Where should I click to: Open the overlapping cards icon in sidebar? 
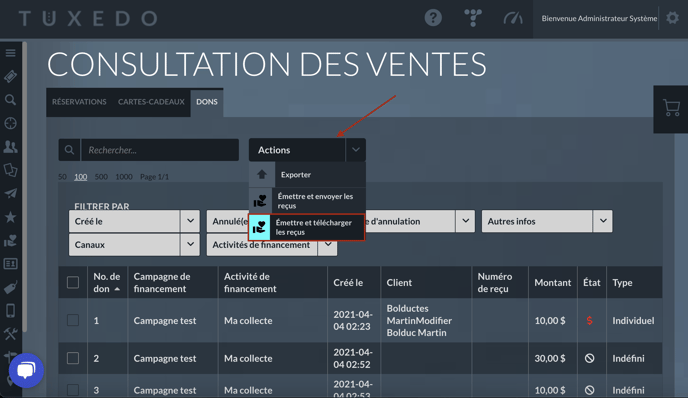point(11,170)
